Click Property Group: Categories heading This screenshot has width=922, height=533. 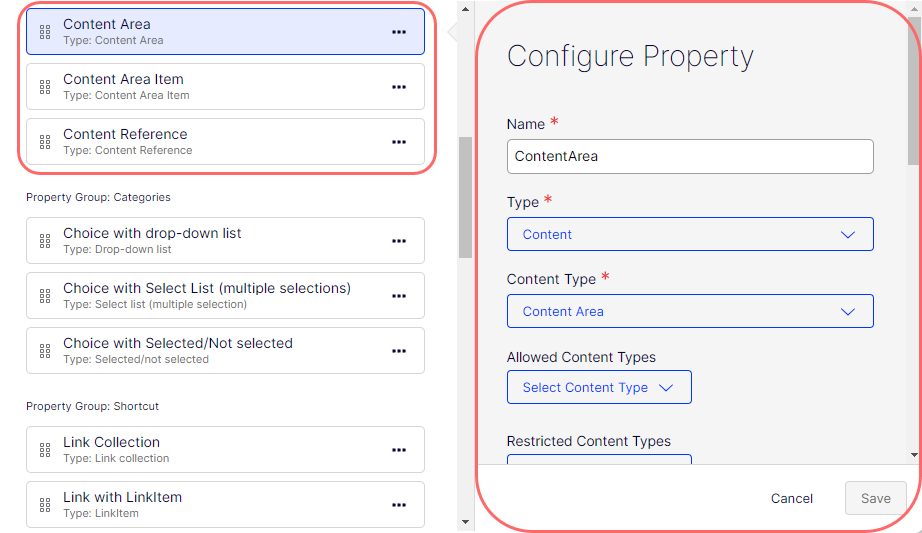click(x=98, y=197)
